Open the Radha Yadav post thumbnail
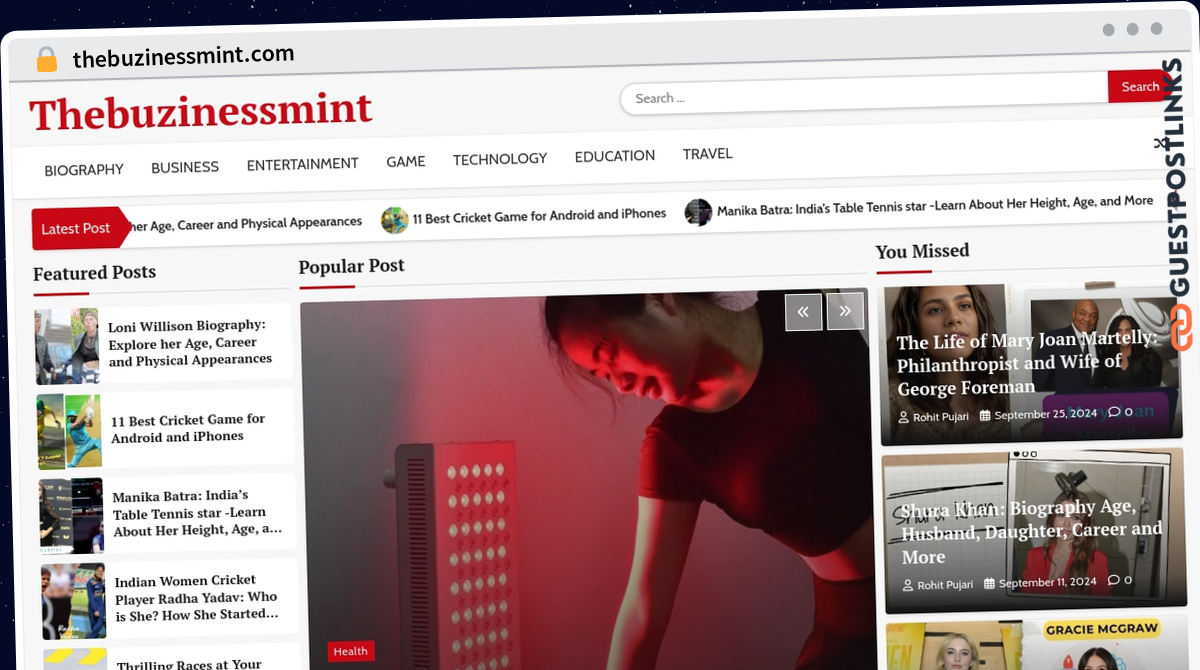The image size is (1200, 670). click(x=74, y=601)
